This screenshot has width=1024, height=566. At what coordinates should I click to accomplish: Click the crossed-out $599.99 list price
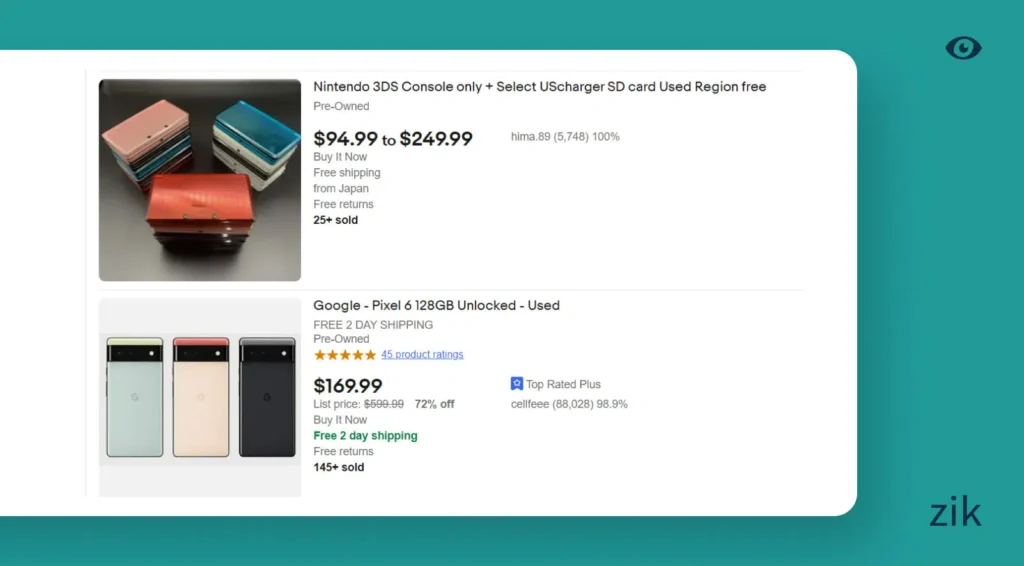(384, 404)
